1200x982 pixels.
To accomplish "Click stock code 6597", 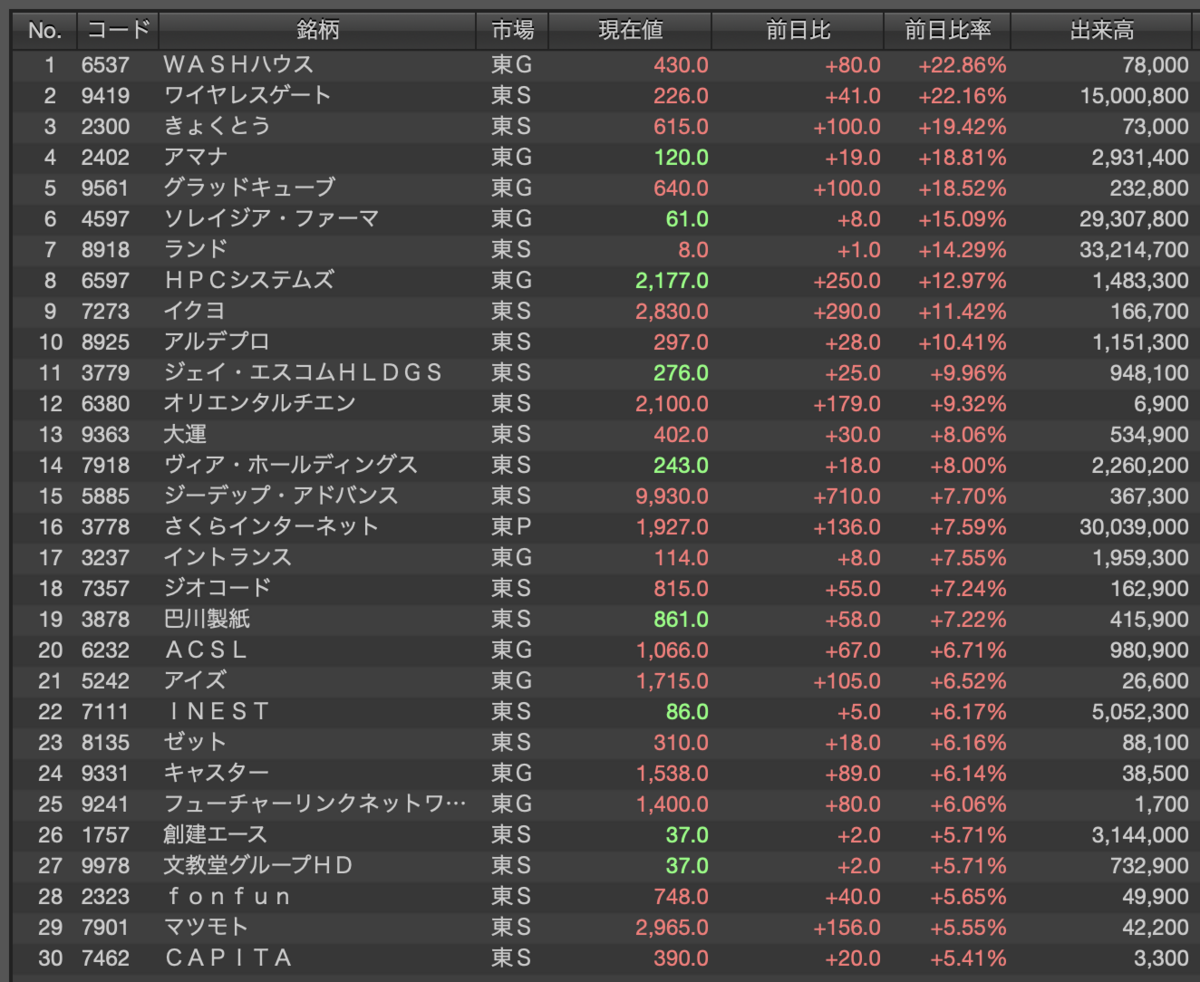I will click(x=106, y=280).
